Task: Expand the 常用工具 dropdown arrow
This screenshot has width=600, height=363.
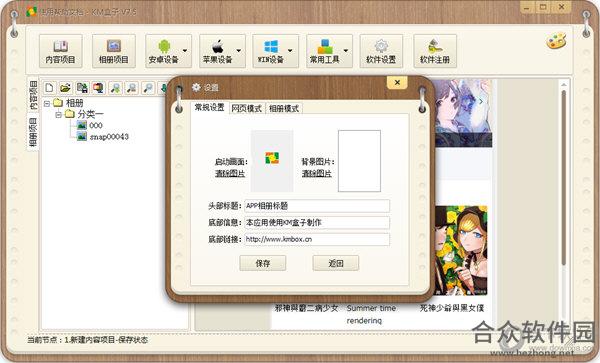Action: click(x=346, y=50)
